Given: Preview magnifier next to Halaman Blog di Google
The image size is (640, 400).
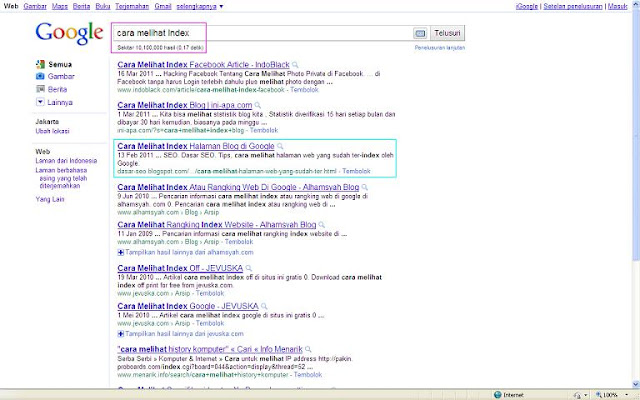Looking at the screenshot, I should pos(280,146).
